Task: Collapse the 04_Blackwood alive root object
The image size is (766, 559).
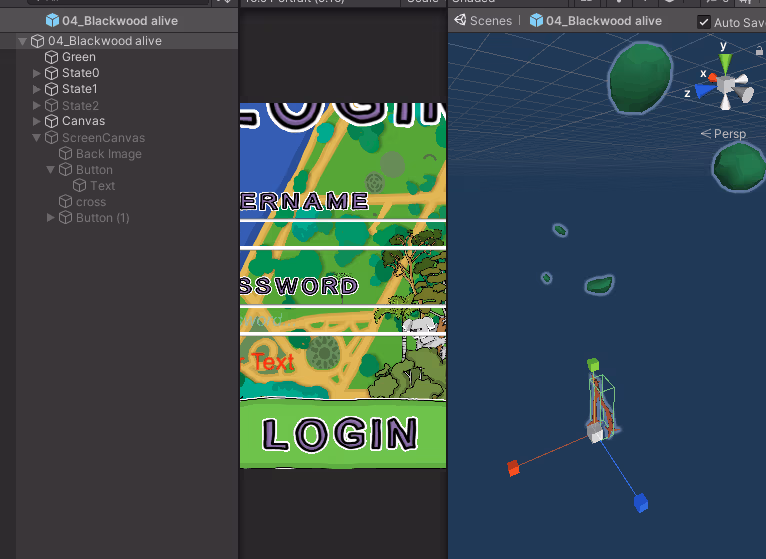Action: click(23, 41)
